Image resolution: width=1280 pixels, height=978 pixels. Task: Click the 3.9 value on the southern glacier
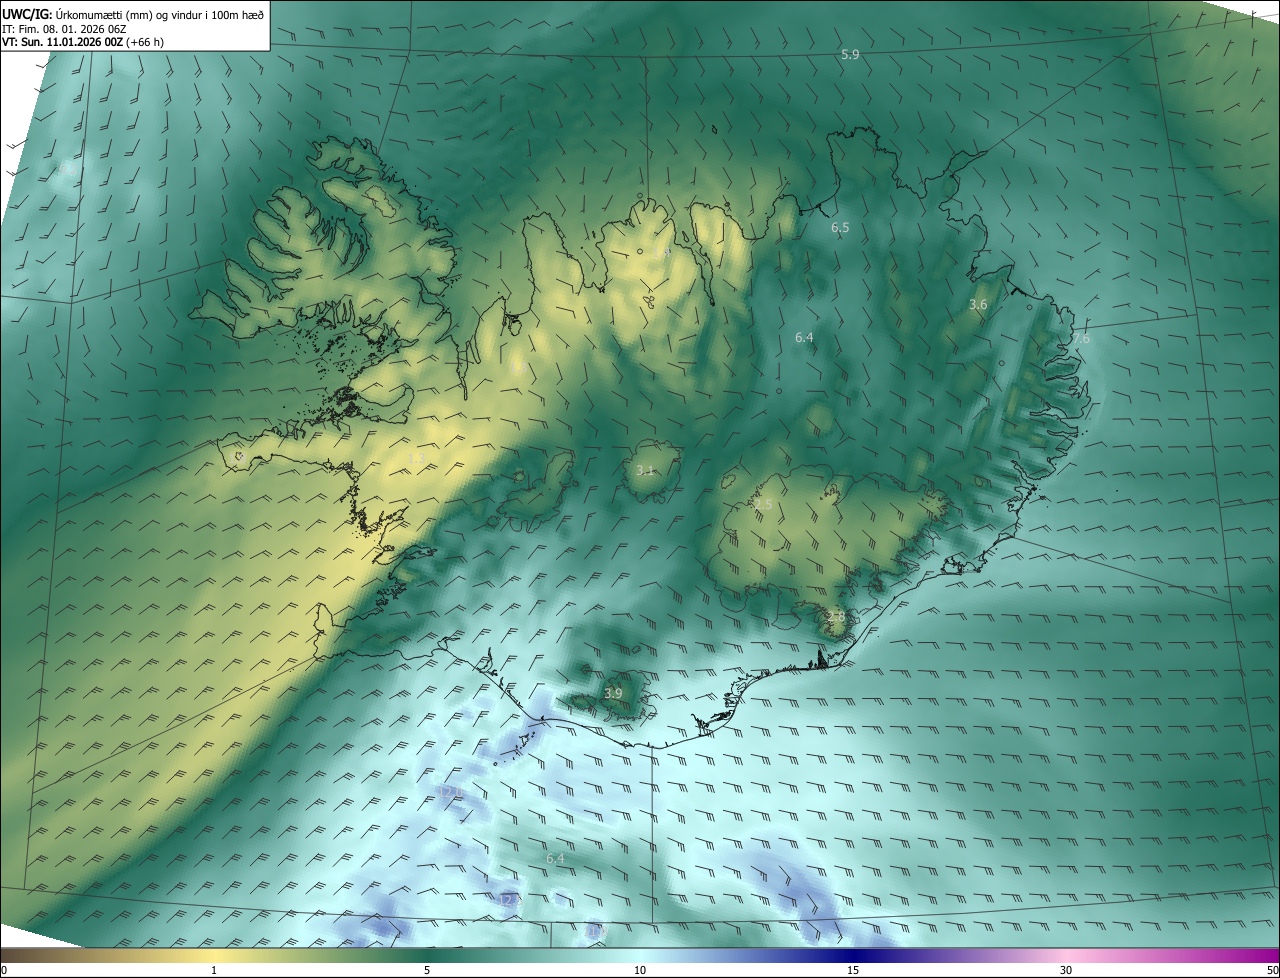[613, 693]
